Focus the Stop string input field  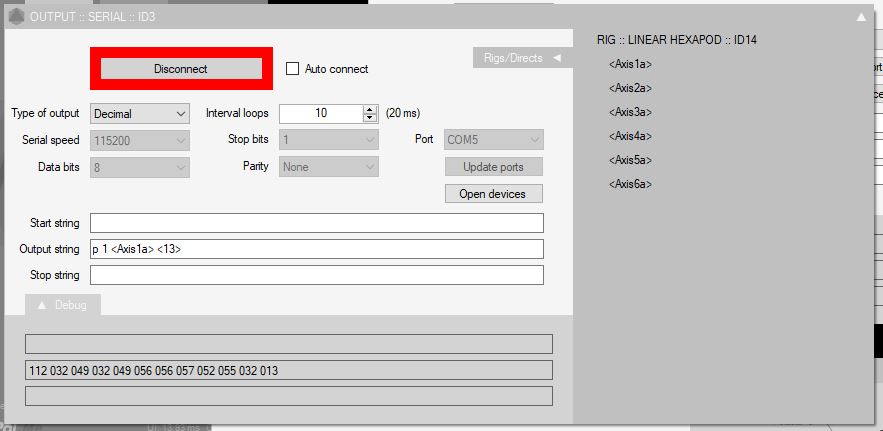click(x=316, y=275)
